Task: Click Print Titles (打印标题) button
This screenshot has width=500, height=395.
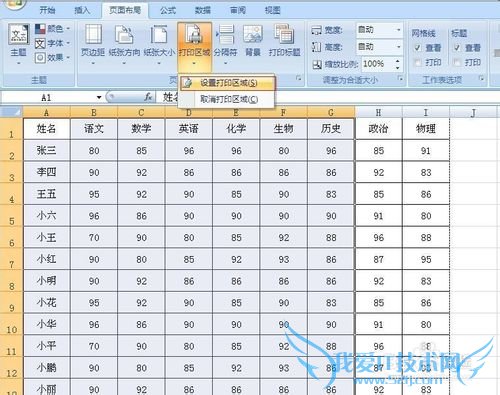Action: (x=284, y=42)
